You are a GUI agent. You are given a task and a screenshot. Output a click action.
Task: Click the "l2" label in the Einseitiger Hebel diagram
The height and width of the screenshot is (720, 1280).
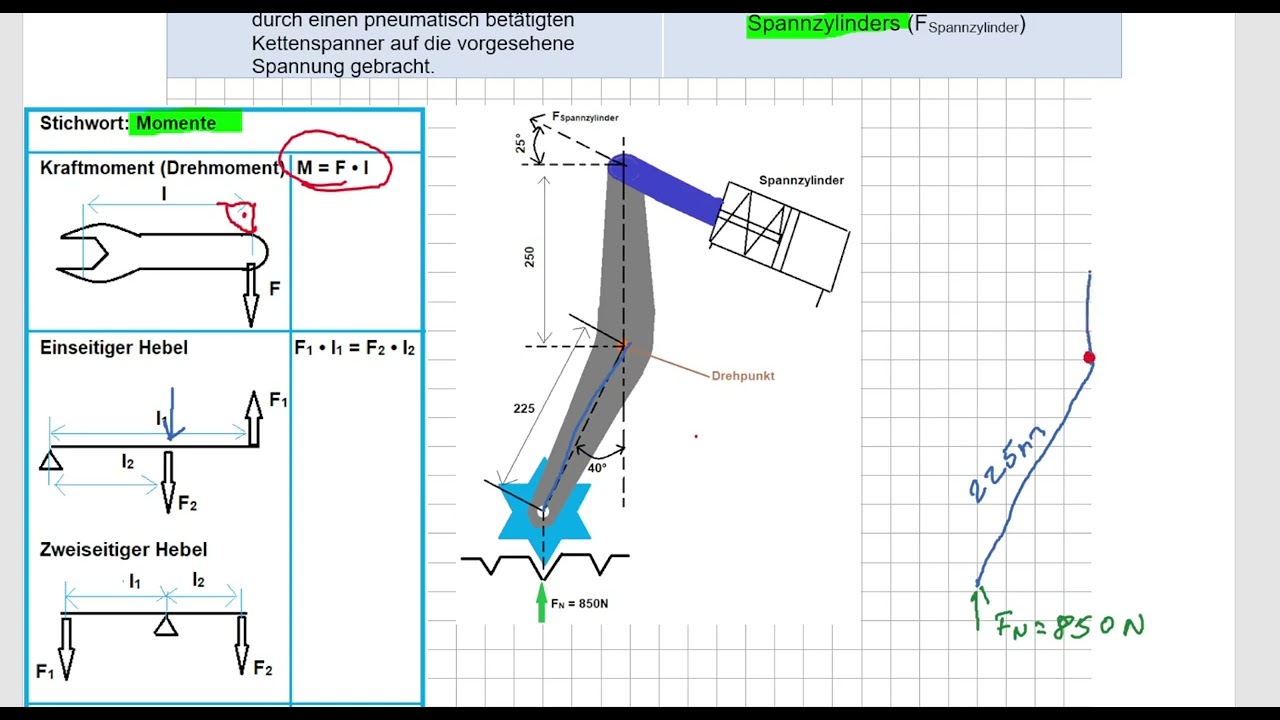click(x=128, y=462)
